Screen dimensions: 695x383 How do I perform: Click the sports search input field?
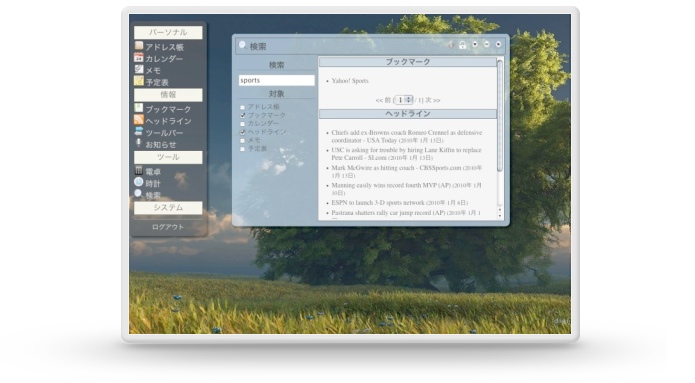(x=277, y=80)
